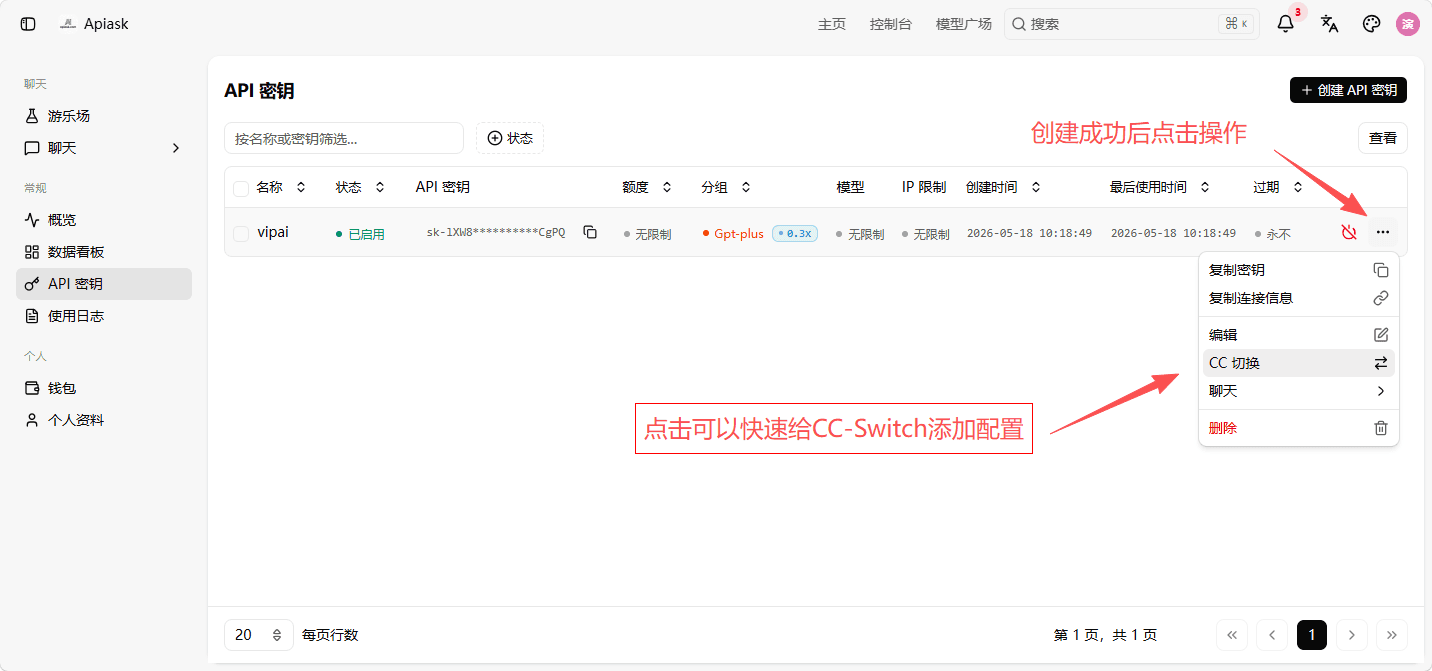The image size is (1432, 671).
Task: Sort by 分组 column
Action: coord(726,187)
